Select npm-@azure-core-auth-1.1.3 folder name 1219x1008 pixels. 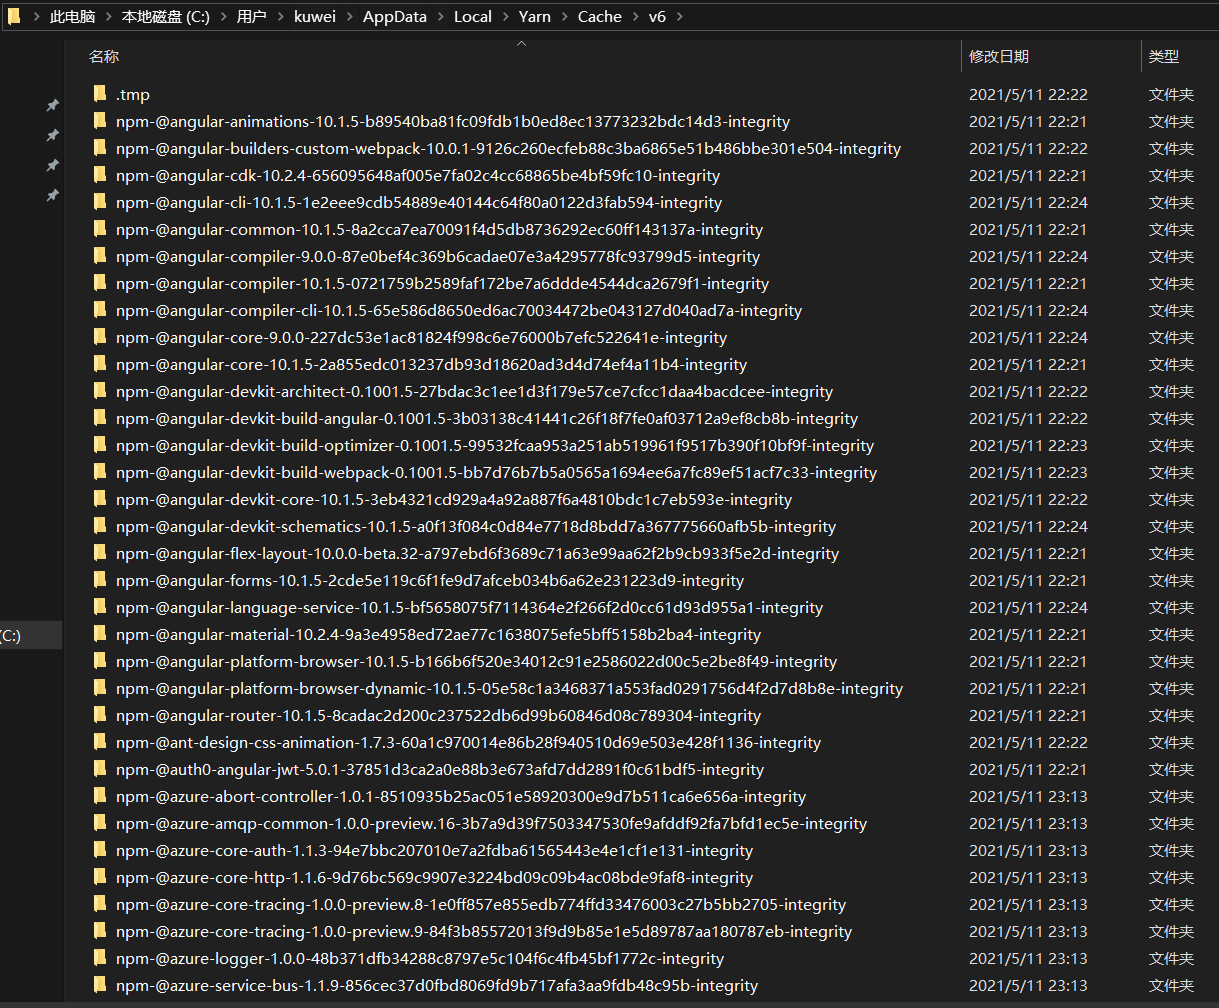[x=434, y=850]
